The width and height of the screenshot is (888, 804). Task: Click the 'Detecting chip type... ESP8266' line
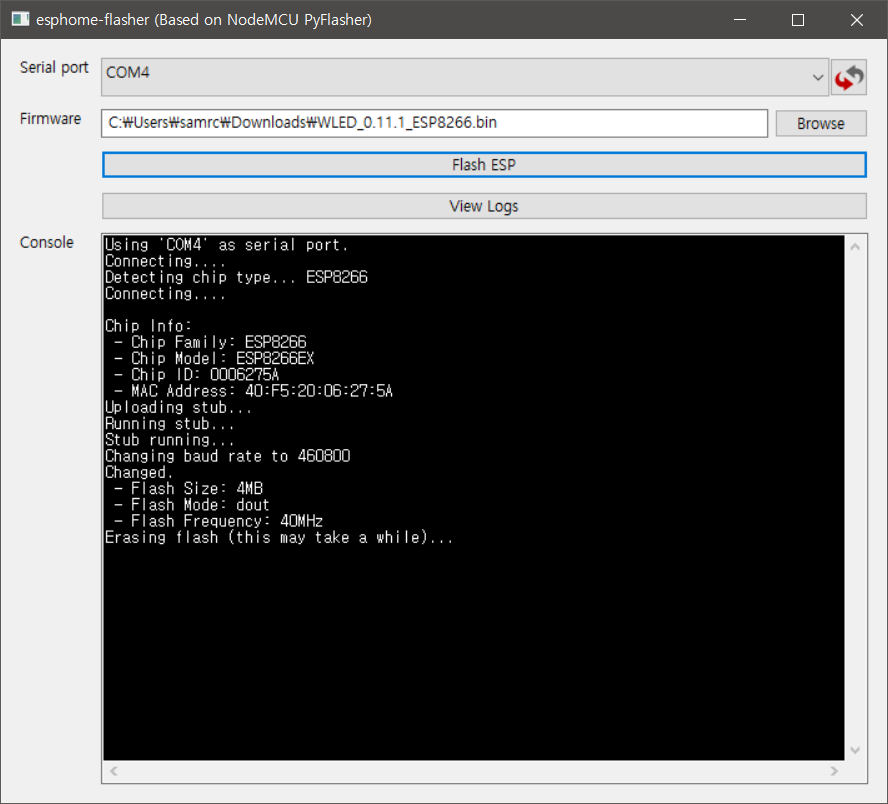(236, 277)
